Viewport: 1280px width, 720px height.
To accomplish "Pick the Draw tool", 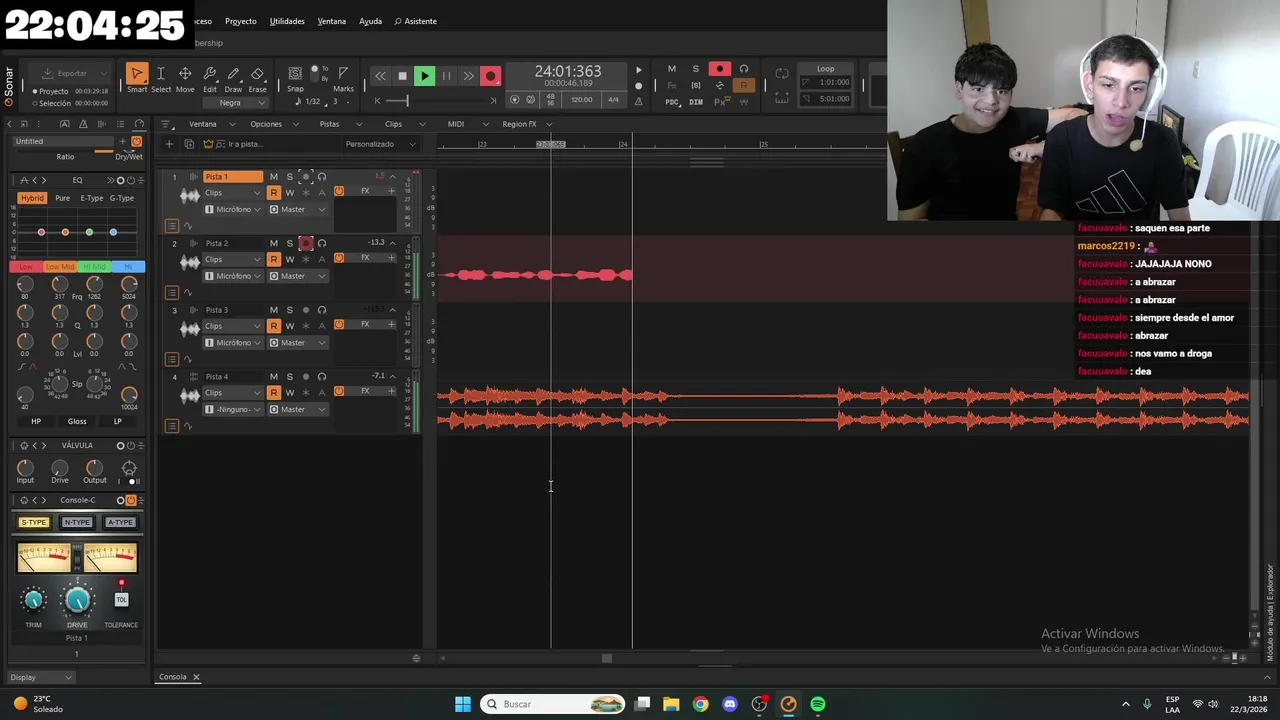I will coord(233,78).
